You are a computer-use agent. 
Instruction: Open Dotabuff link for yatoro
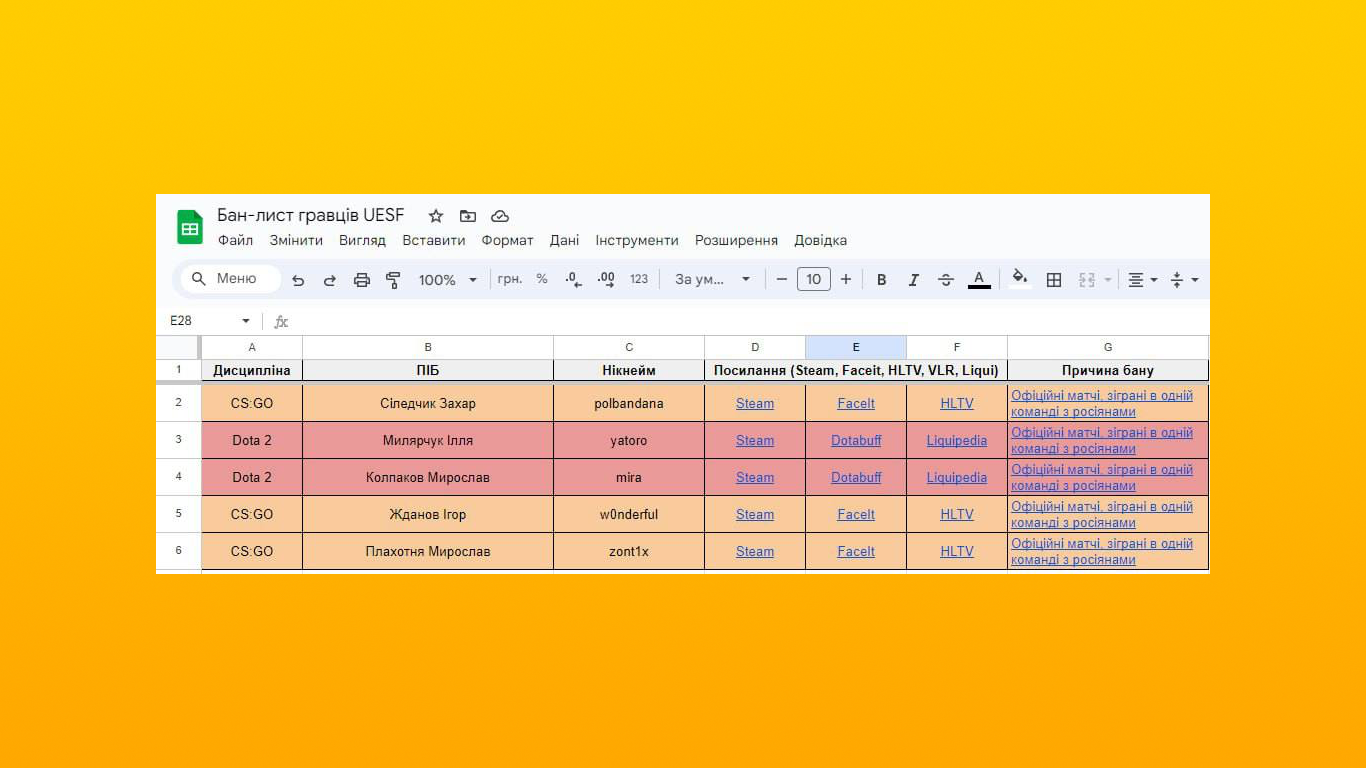pyautogui.click(x=856, y=441)
